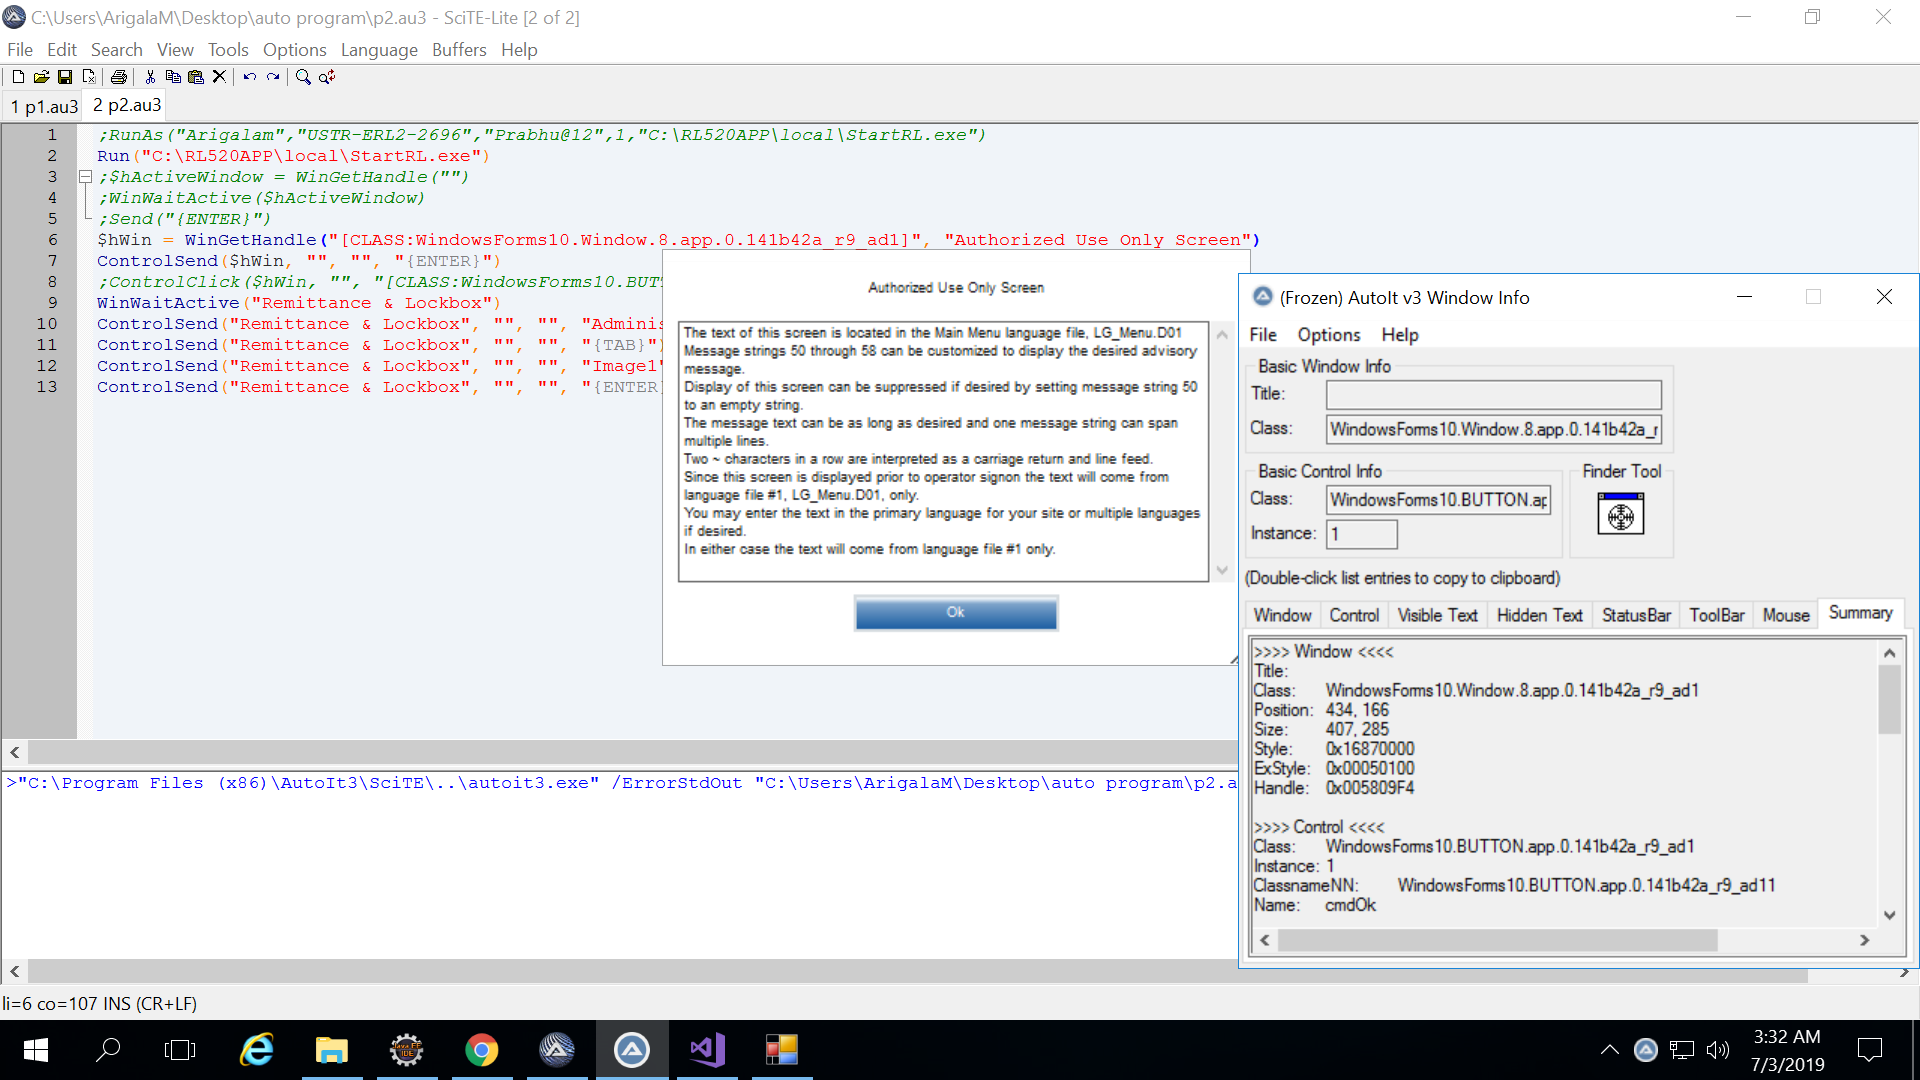The width and height of the screenshot is (1920, 1080).
Task: Open SciTE File menu
Action: click(x=20, y=50)
